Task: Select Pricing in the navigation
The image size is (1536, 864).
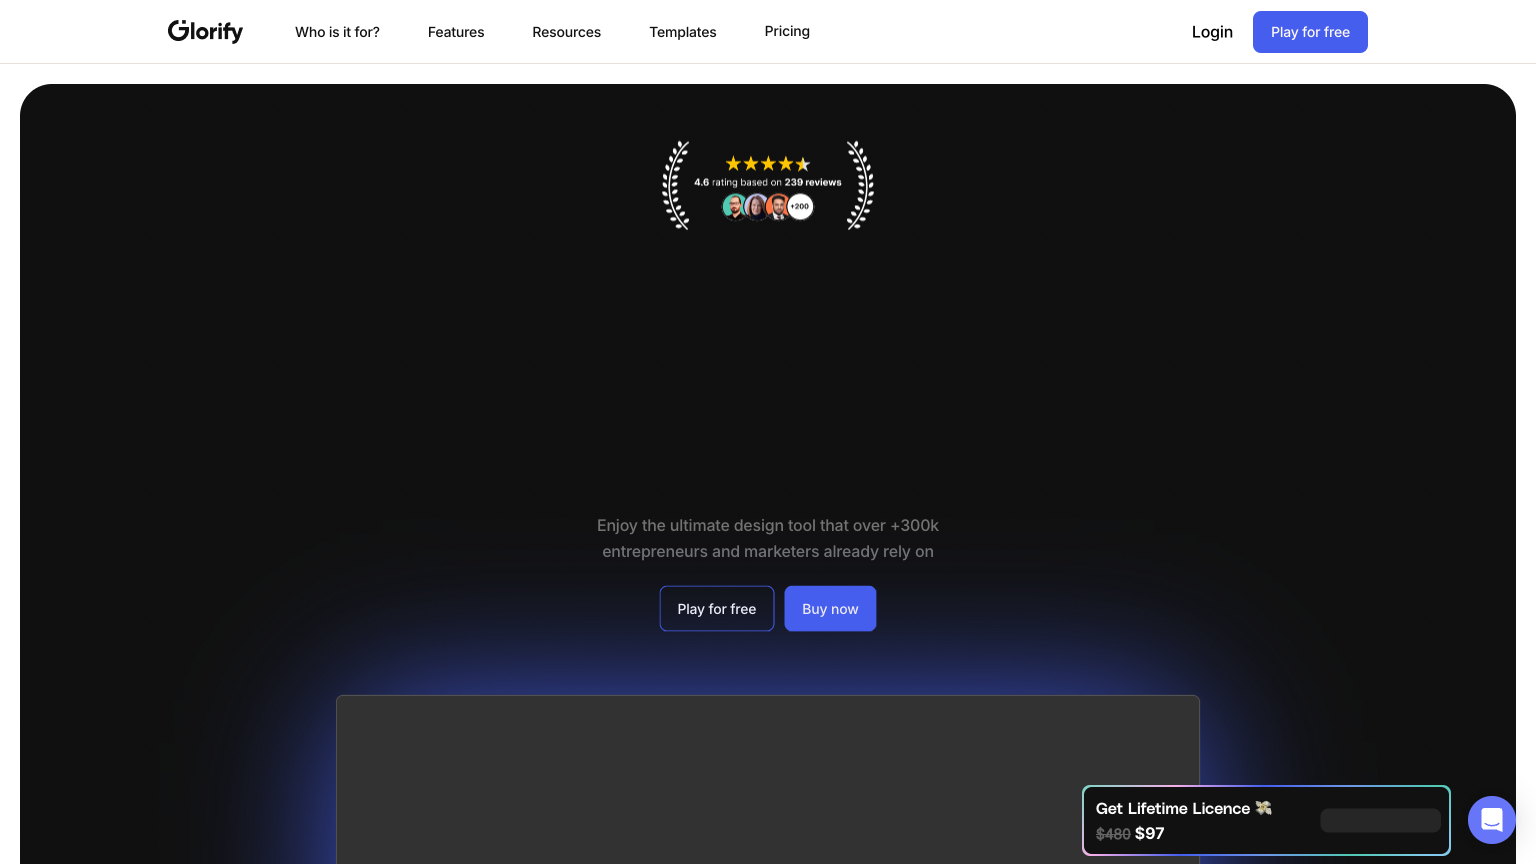Action: coord(787,31)
